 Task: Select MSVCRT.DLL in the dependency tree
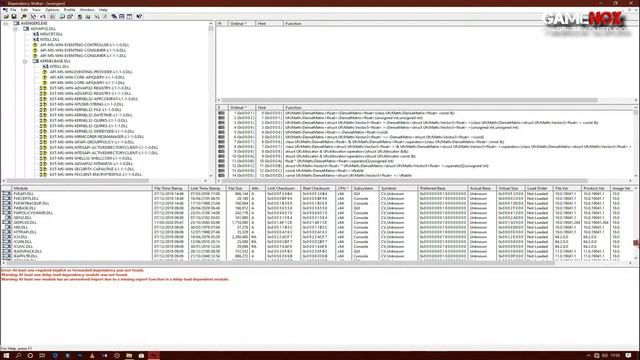pyautogui.click(x=51, y=34)
